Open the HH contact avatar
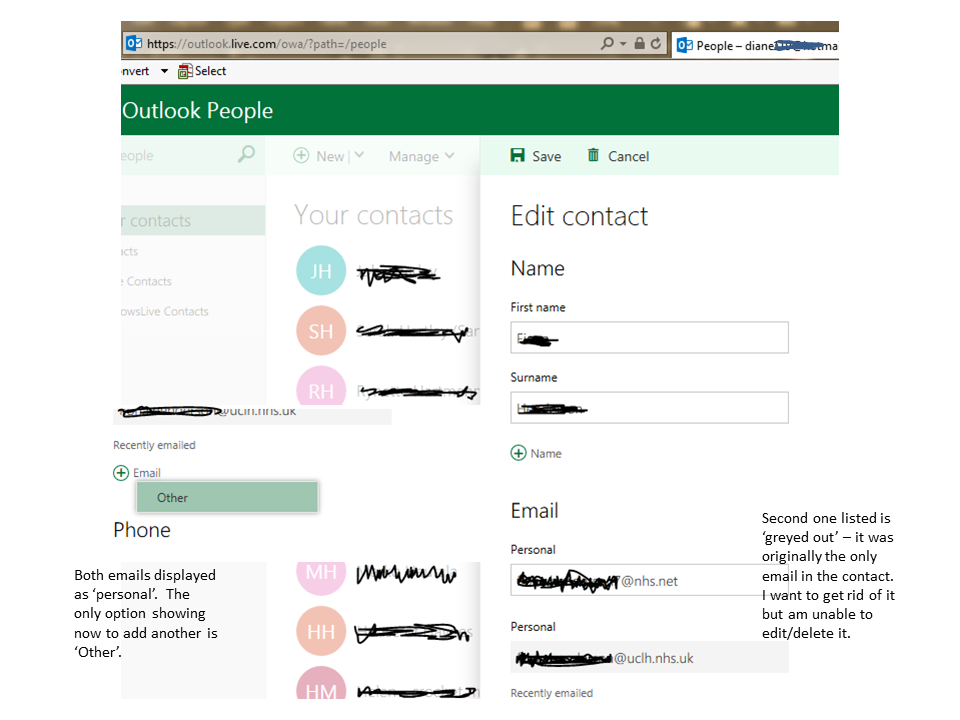The width and height of the screenshot is (960, 720). (x=321, y=631)
